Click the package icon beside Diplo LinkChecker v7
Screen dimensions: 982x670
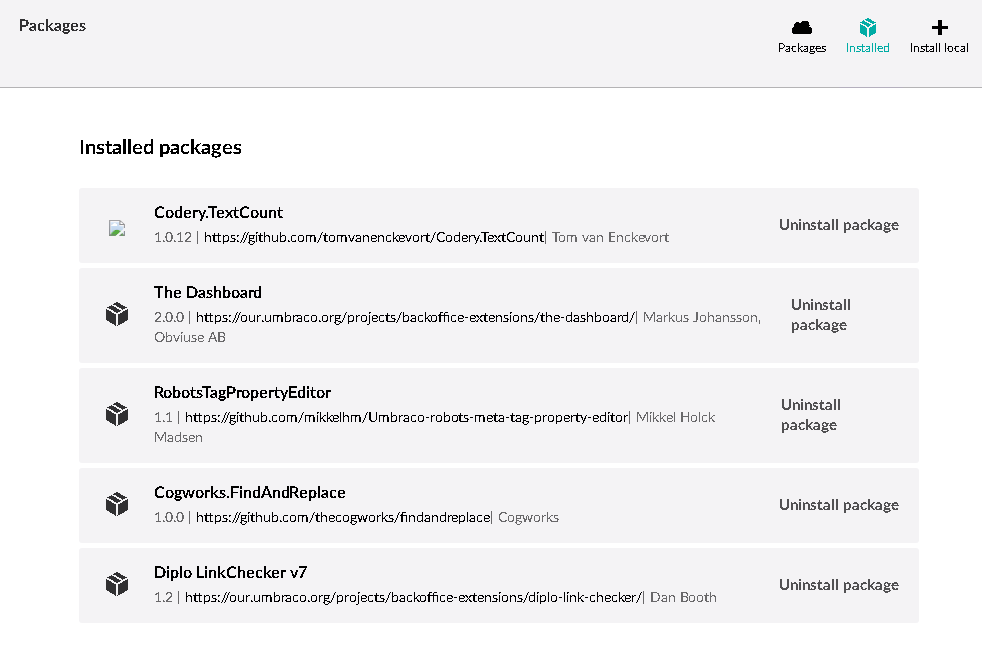tap(117, 584)
